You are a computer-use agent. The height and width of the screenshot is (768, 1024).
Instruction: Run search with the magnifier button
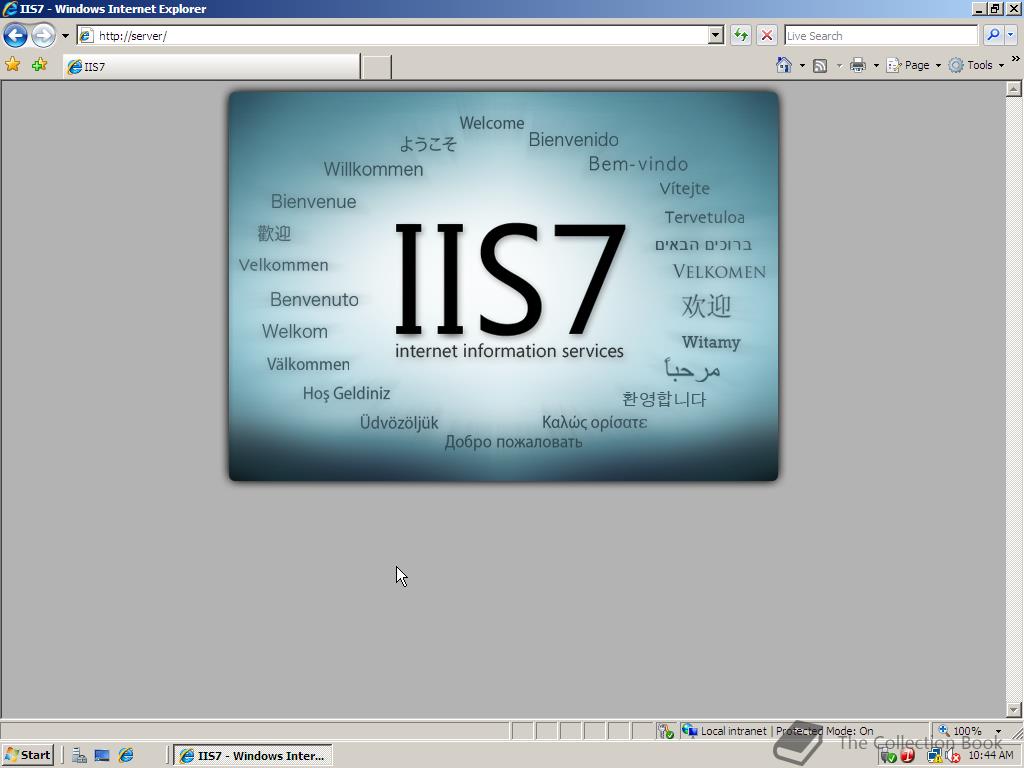coord(993,35)
